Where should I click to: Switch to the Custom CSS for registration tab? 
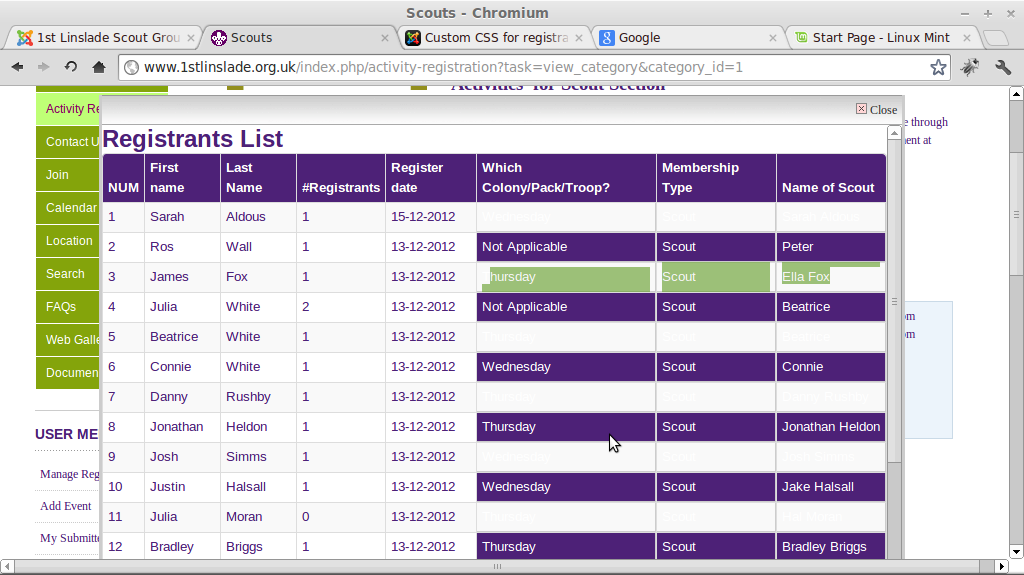[496, 38]
